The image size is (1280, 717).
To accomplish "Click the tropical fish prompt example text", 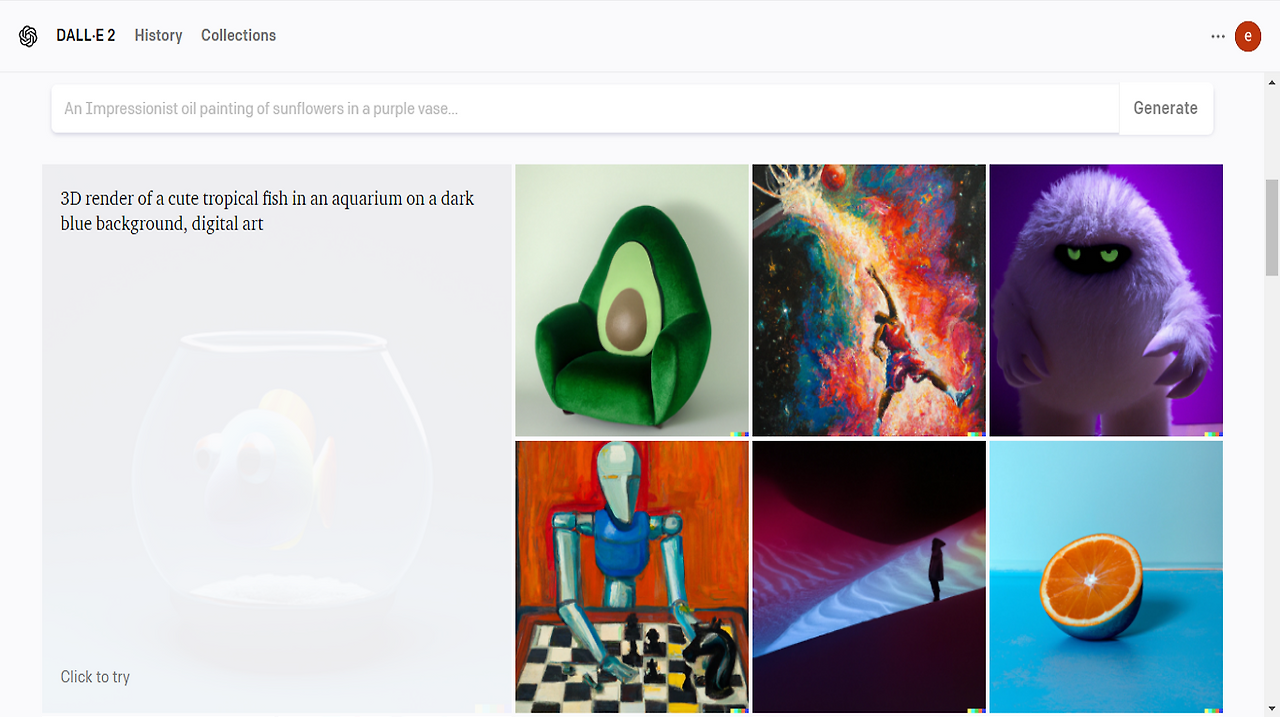I will pyautogui.click(x=267, y=211).
